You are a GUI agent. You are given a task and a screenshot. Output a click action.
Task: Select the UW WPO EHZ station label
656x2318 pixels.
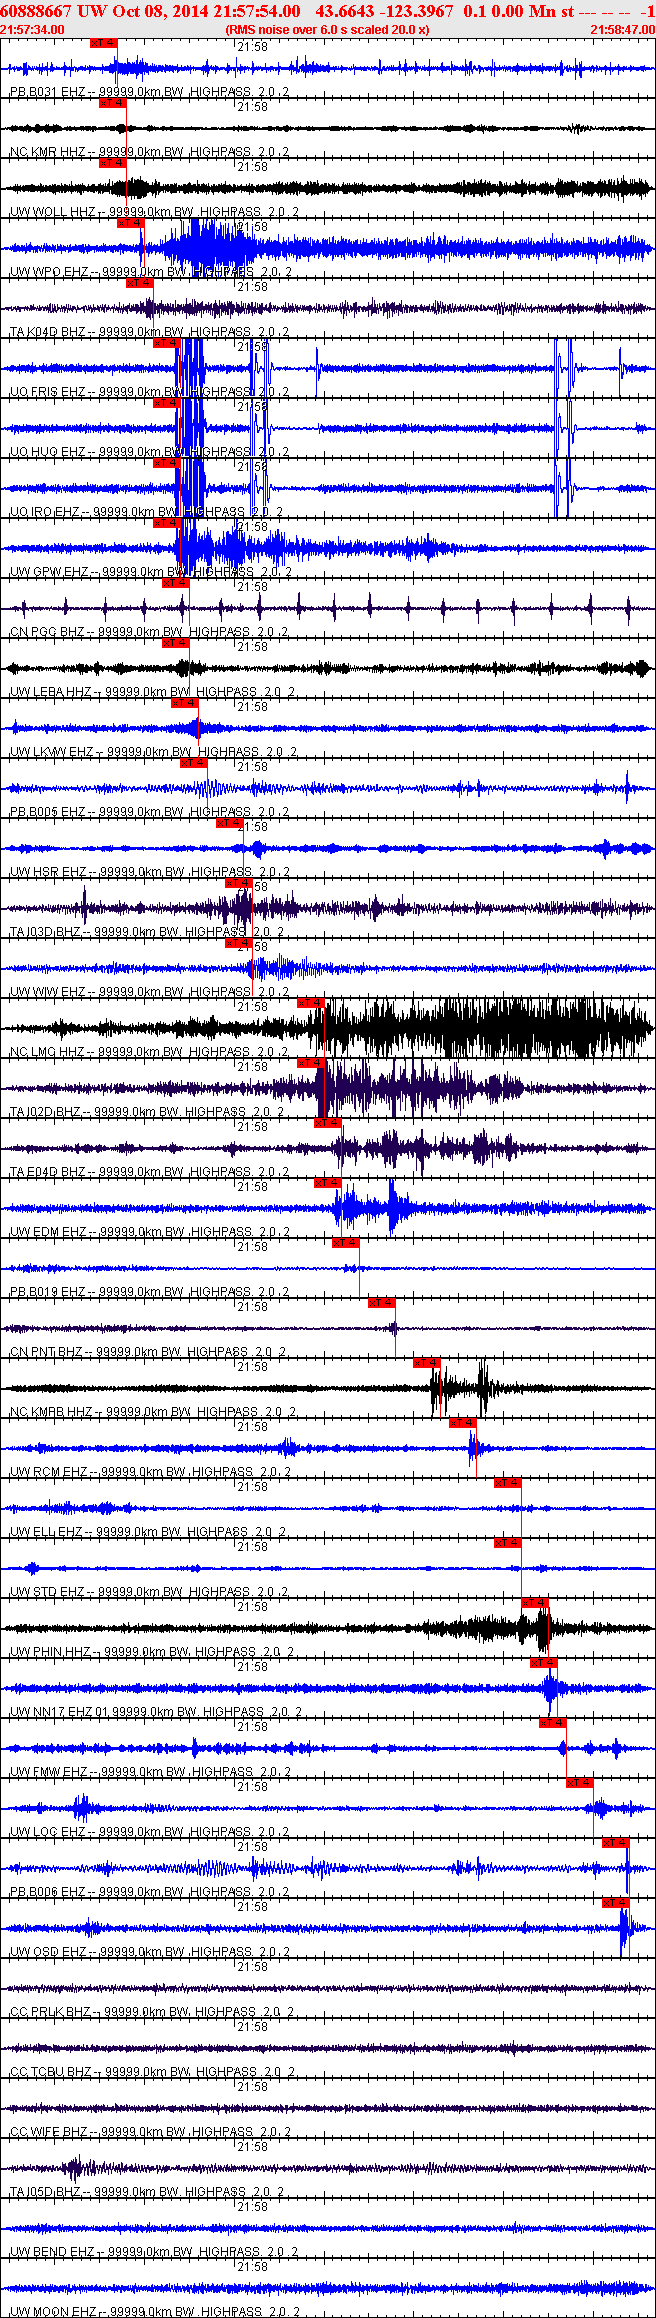pos(151,272)
